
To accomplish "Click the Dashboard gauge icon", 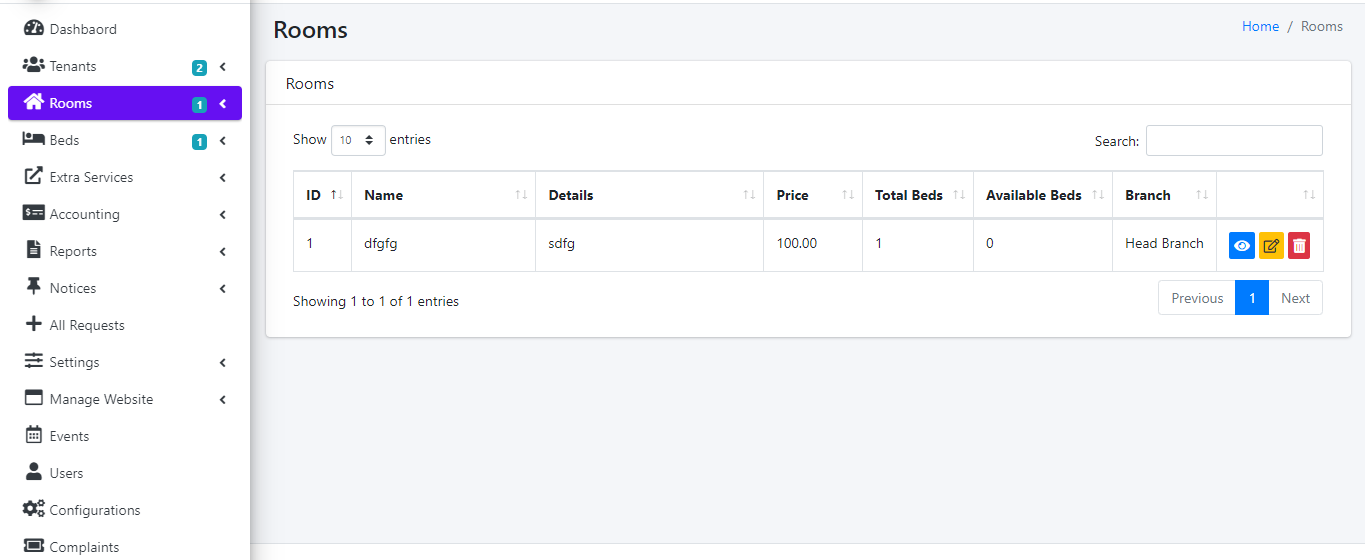I will [x=34, y=29].
